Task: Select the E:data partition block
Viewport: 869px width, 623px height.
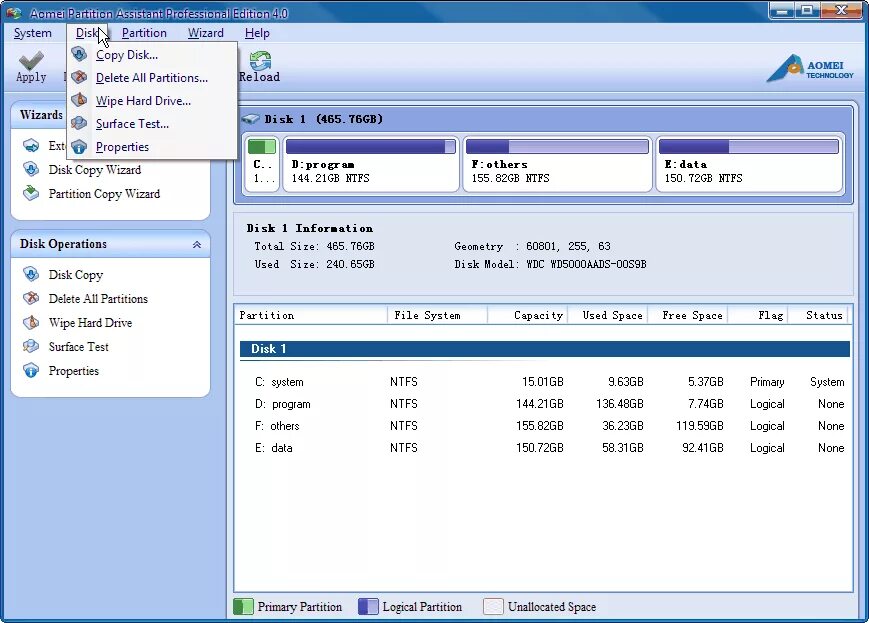Action: (x=749, y=164)
